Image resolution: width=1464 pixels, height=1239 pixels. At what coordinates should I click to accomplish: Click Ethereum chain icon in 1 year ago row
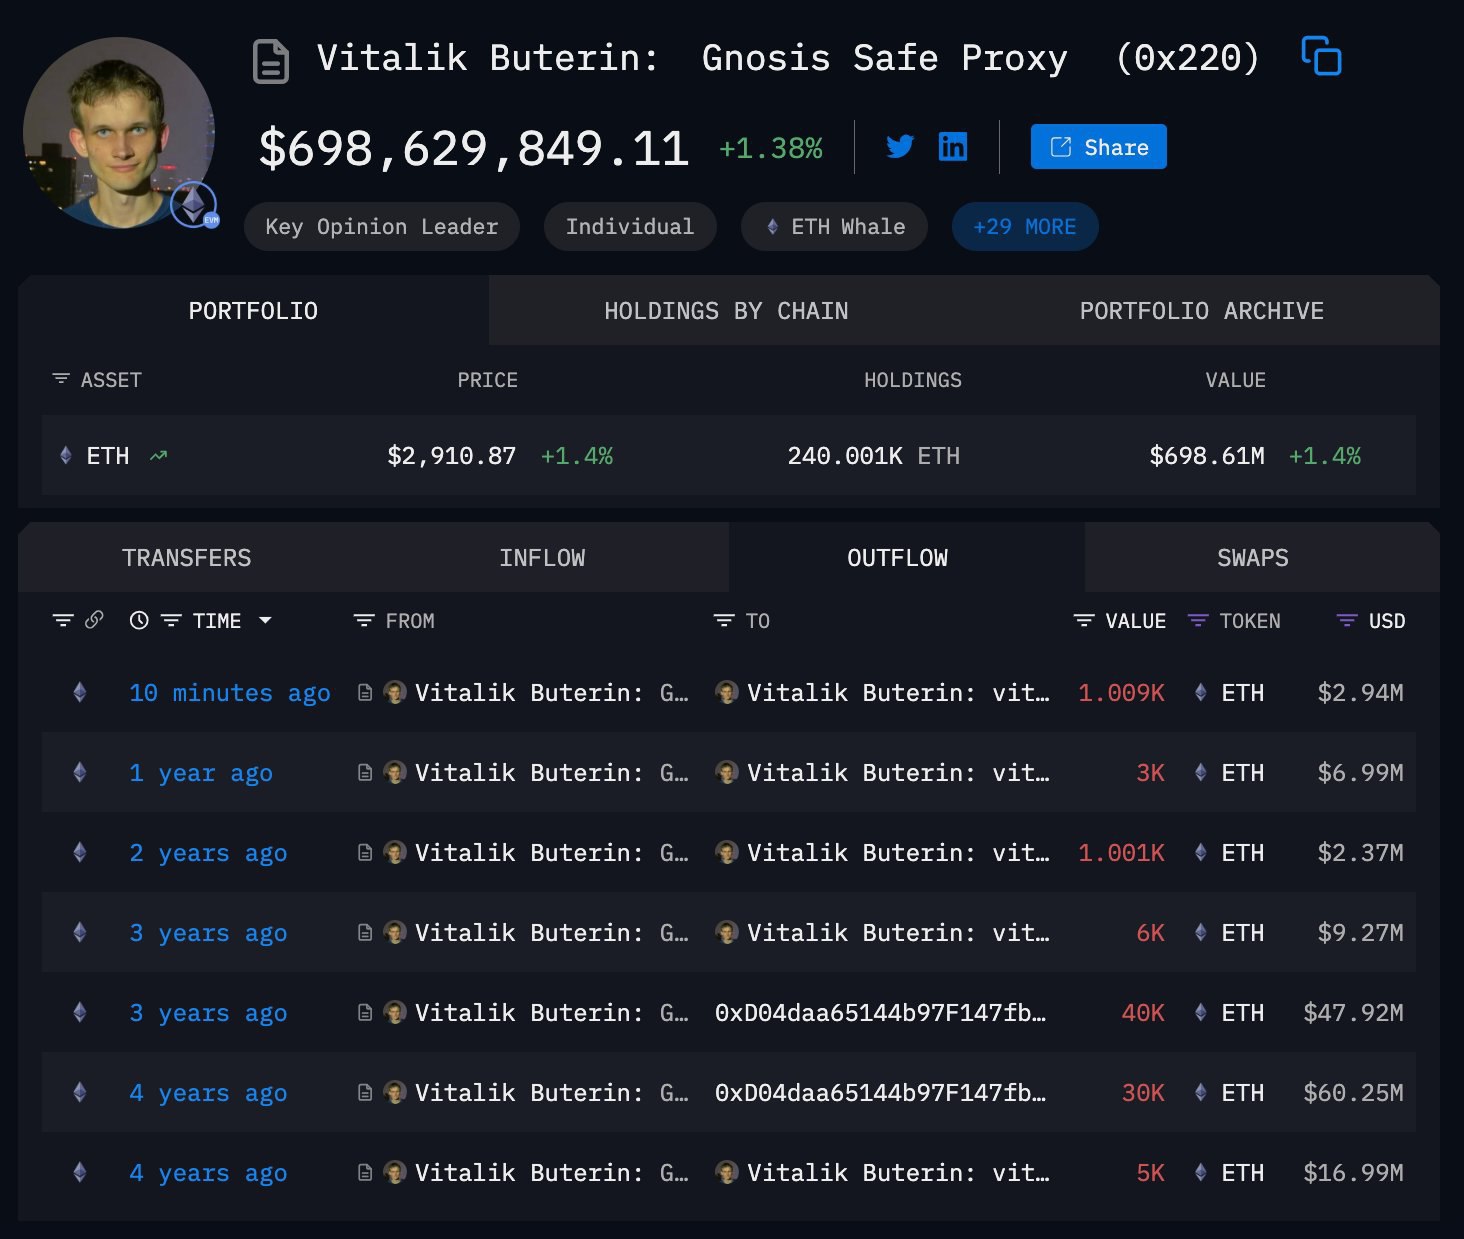tap(80, 772)
